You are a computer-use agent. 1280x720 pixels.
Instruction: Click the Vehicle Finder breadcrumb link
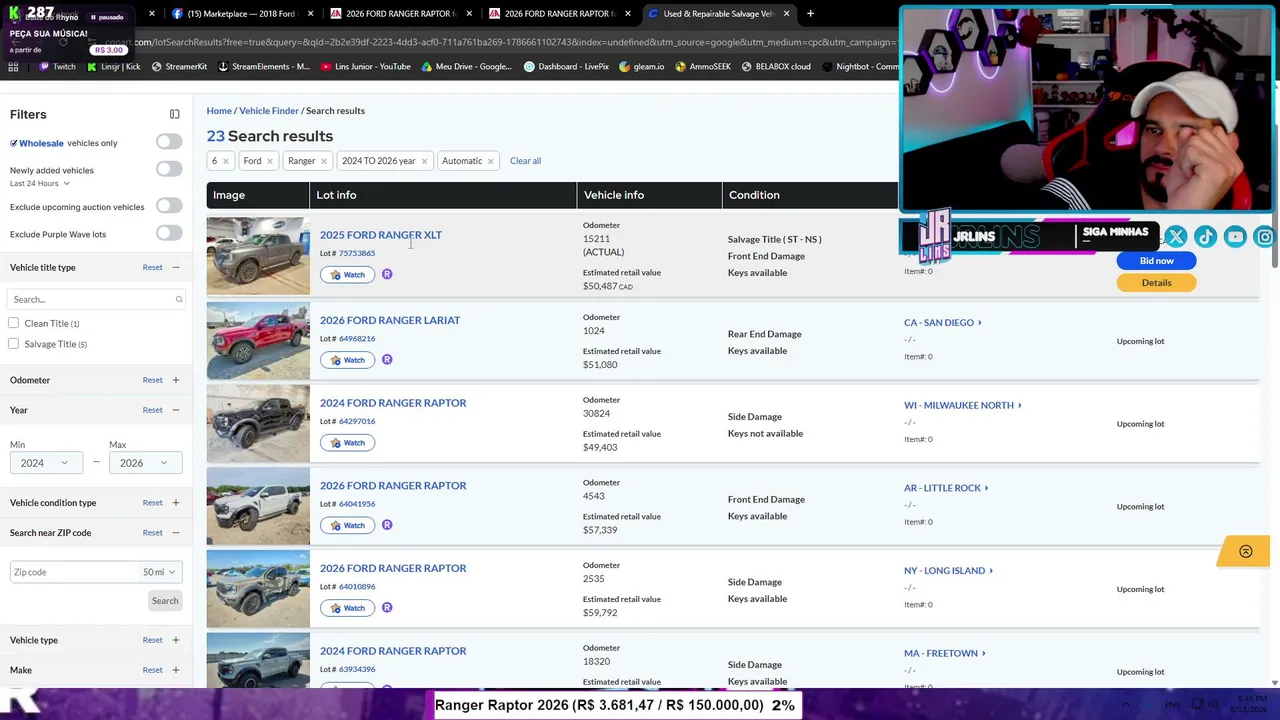click(x=269, y=111)
